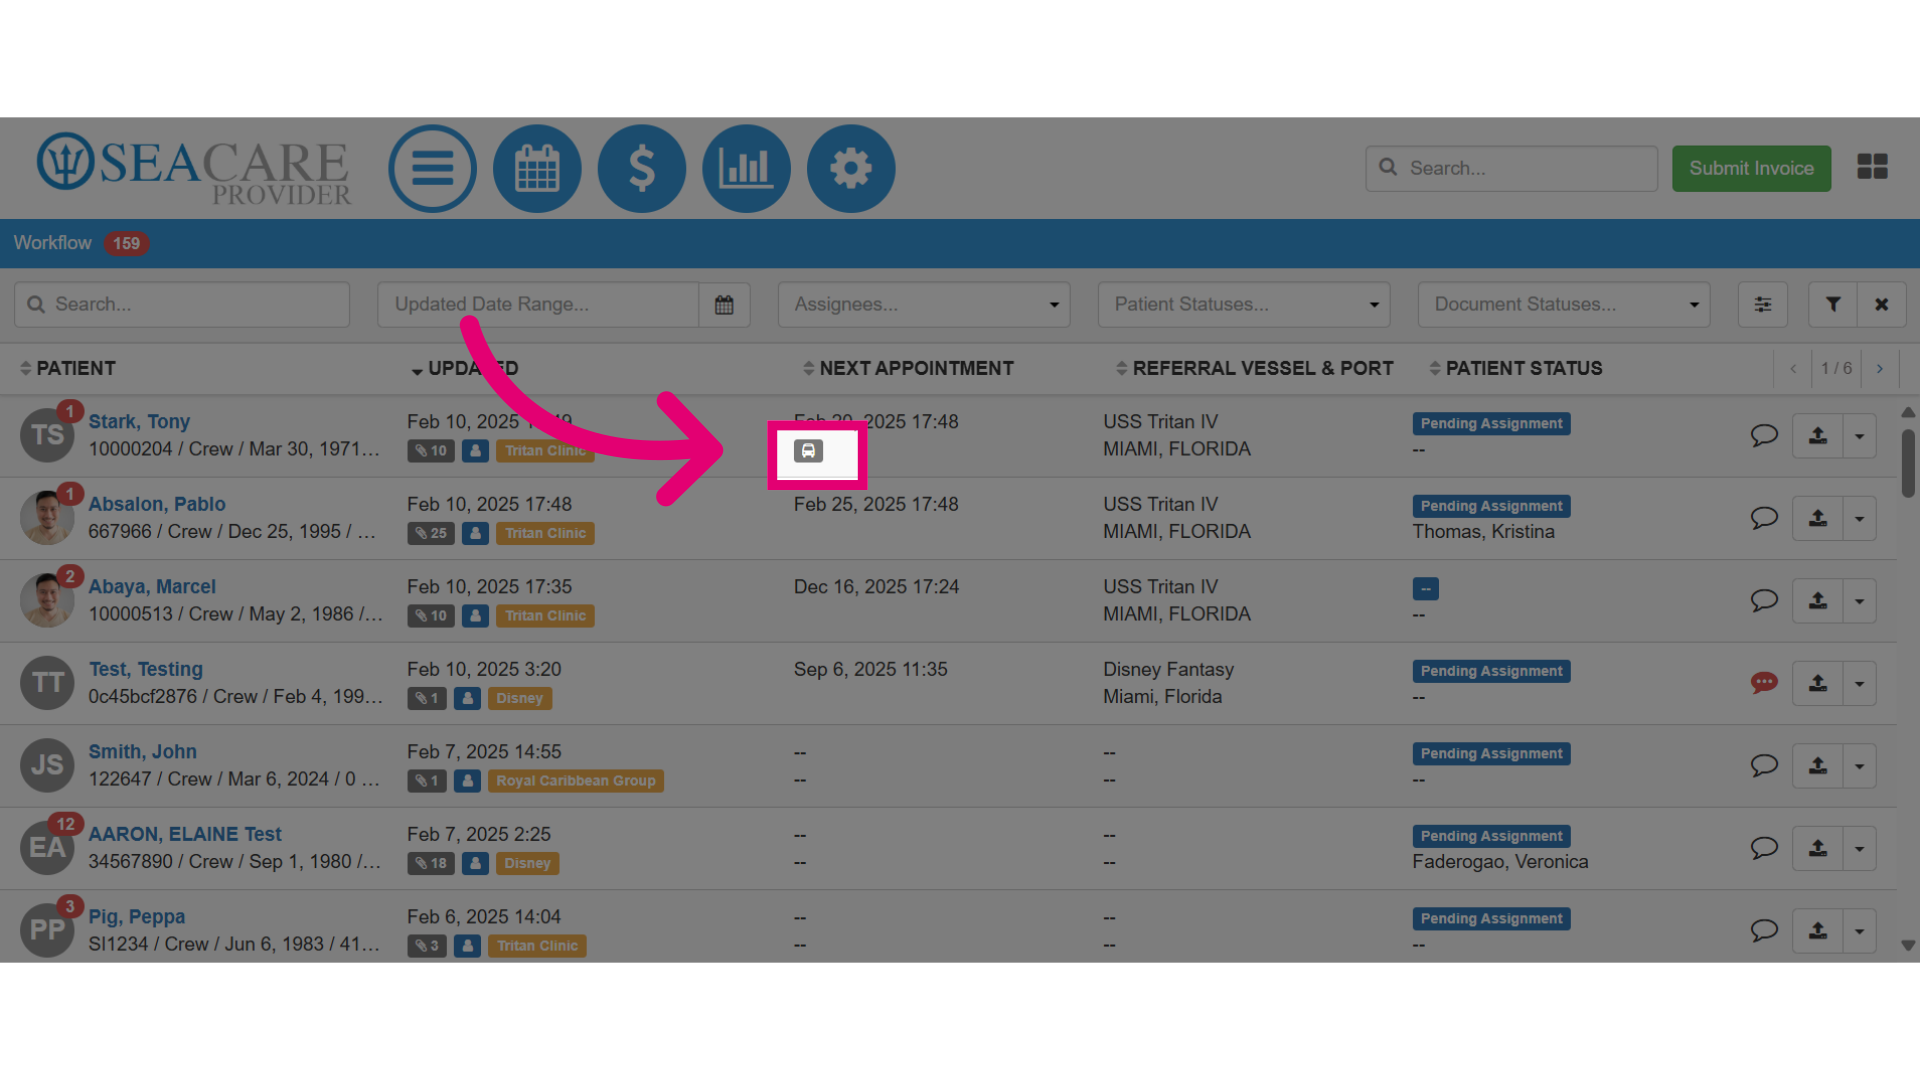This screenshot has height=1080, width=1920.
Task: Click attachment count badge 25 for Absalon
Action: pyautogui.click(x=431, y=533)
